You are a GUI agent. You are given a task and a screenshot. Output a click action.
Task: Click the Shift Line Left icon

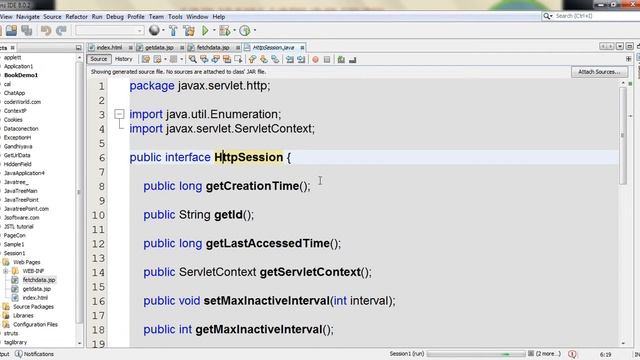290,60
